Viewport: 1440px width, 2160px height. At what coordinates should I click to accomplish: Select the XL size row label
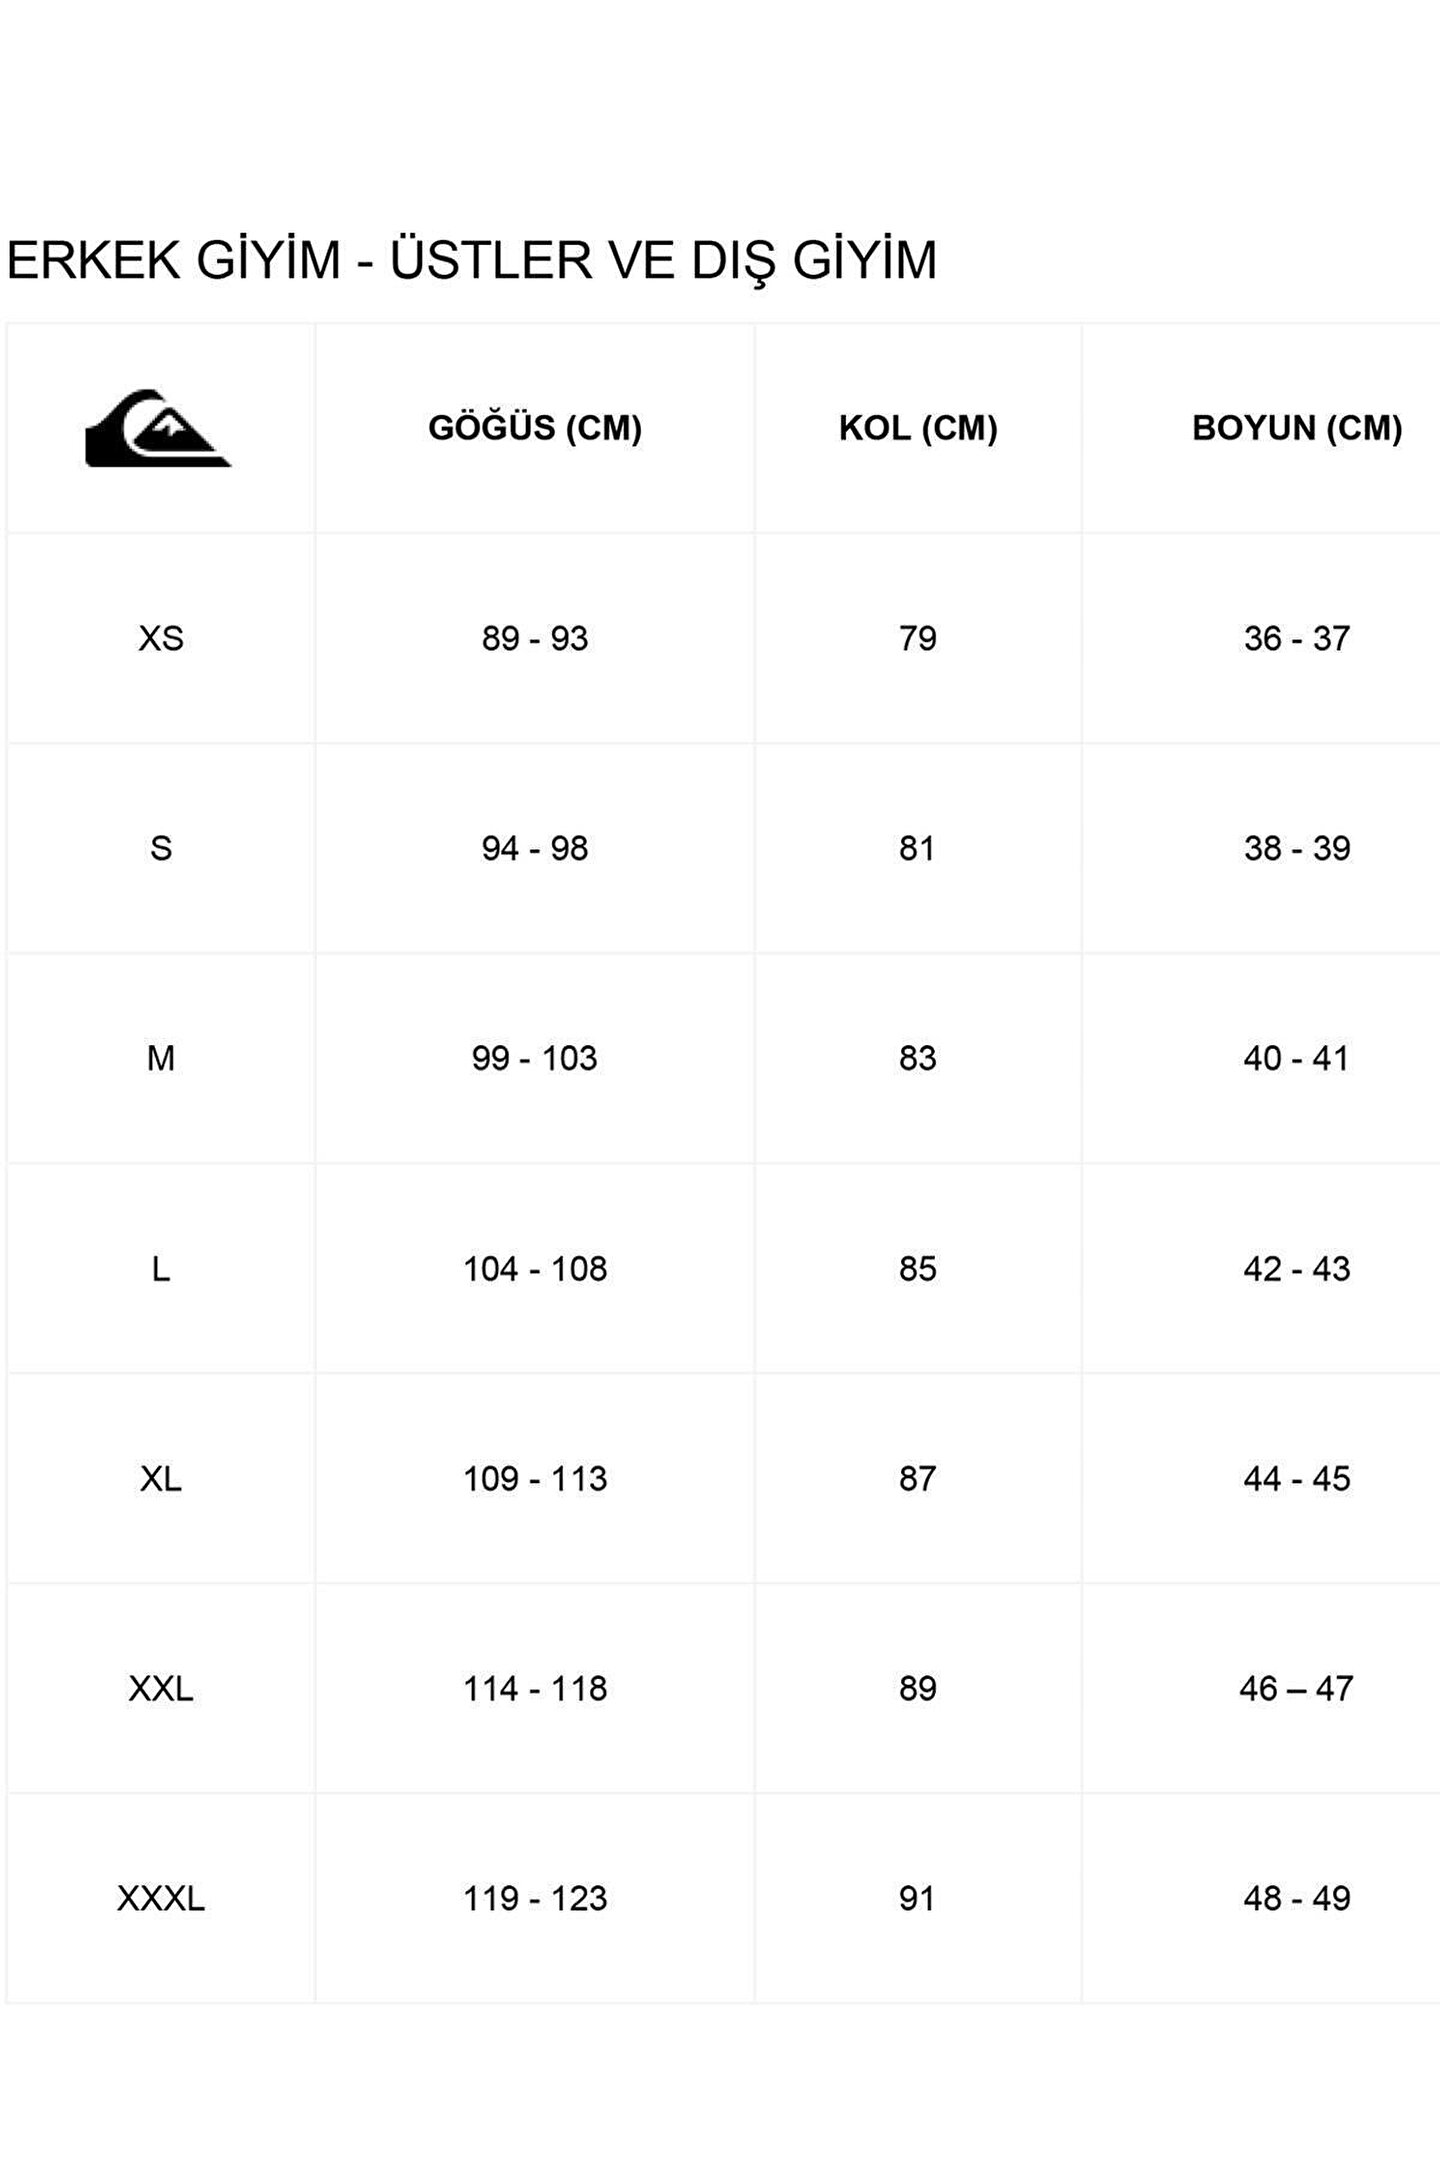click(x=161, y=1479)
